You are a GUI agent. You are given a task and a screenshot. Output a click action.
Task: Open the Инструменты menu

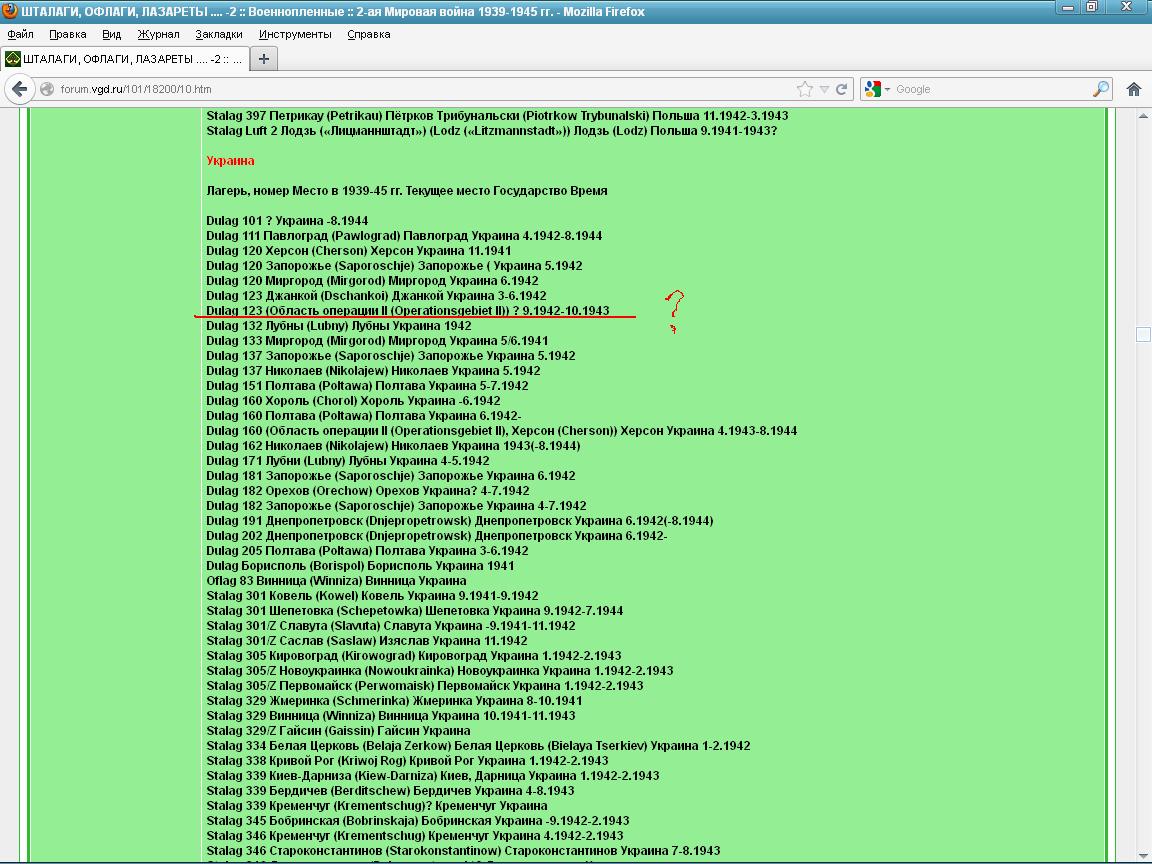(295, 34)
